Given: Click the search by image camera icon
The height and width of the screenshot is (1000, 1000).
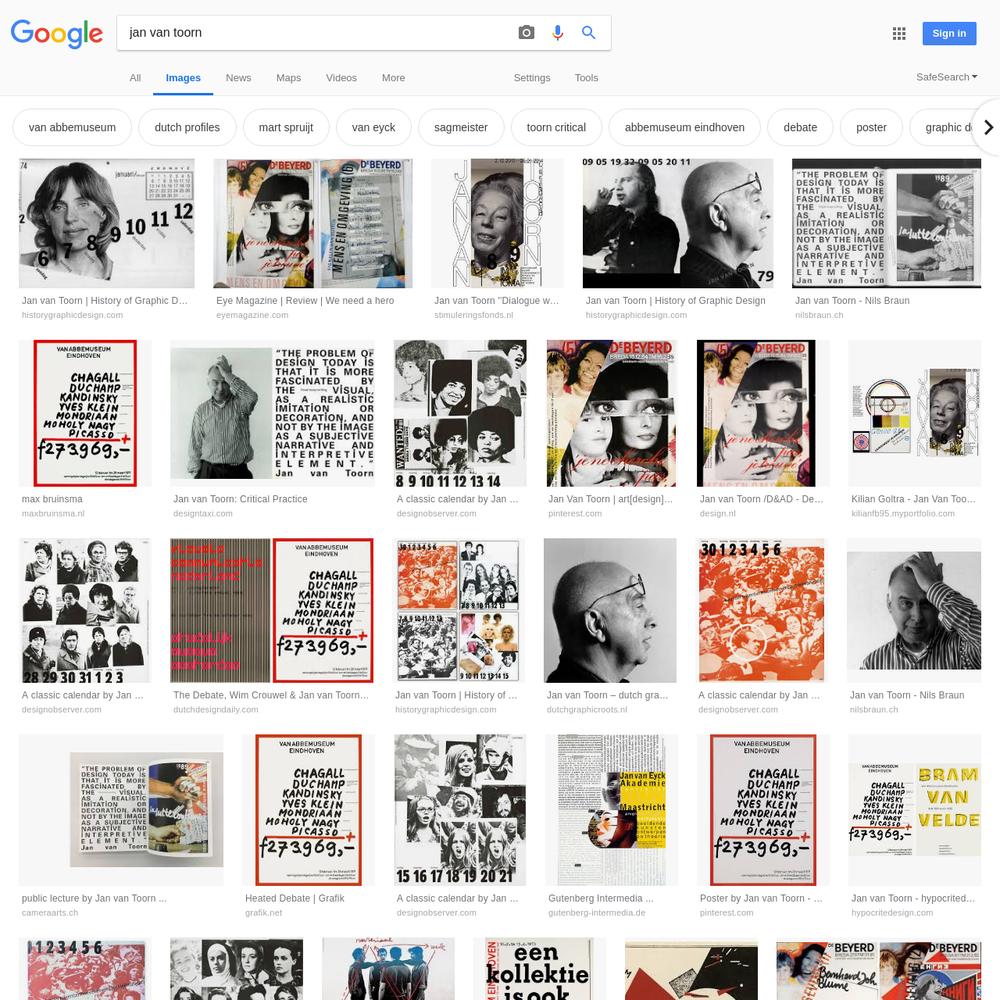Looking at the screenshot, I should pos(526,33).
